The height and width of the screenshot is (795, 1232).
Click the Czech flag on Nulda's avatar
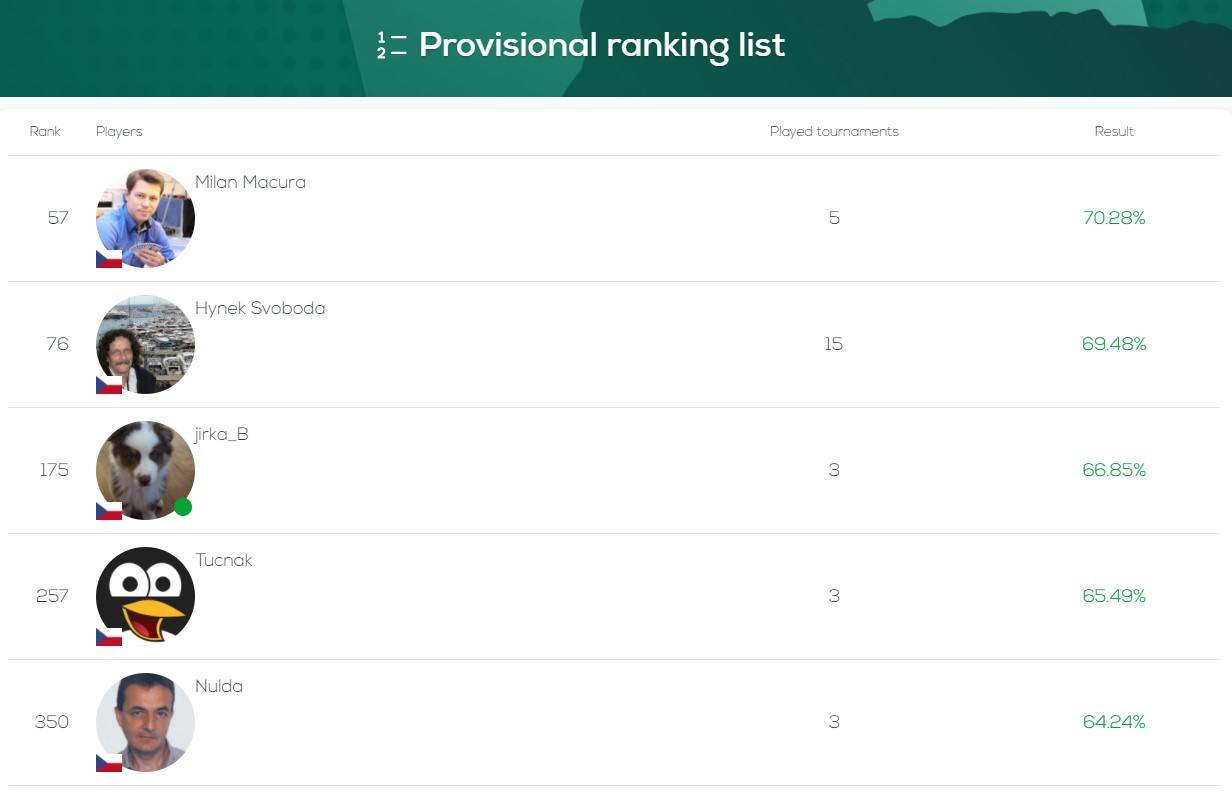[109, 763]
